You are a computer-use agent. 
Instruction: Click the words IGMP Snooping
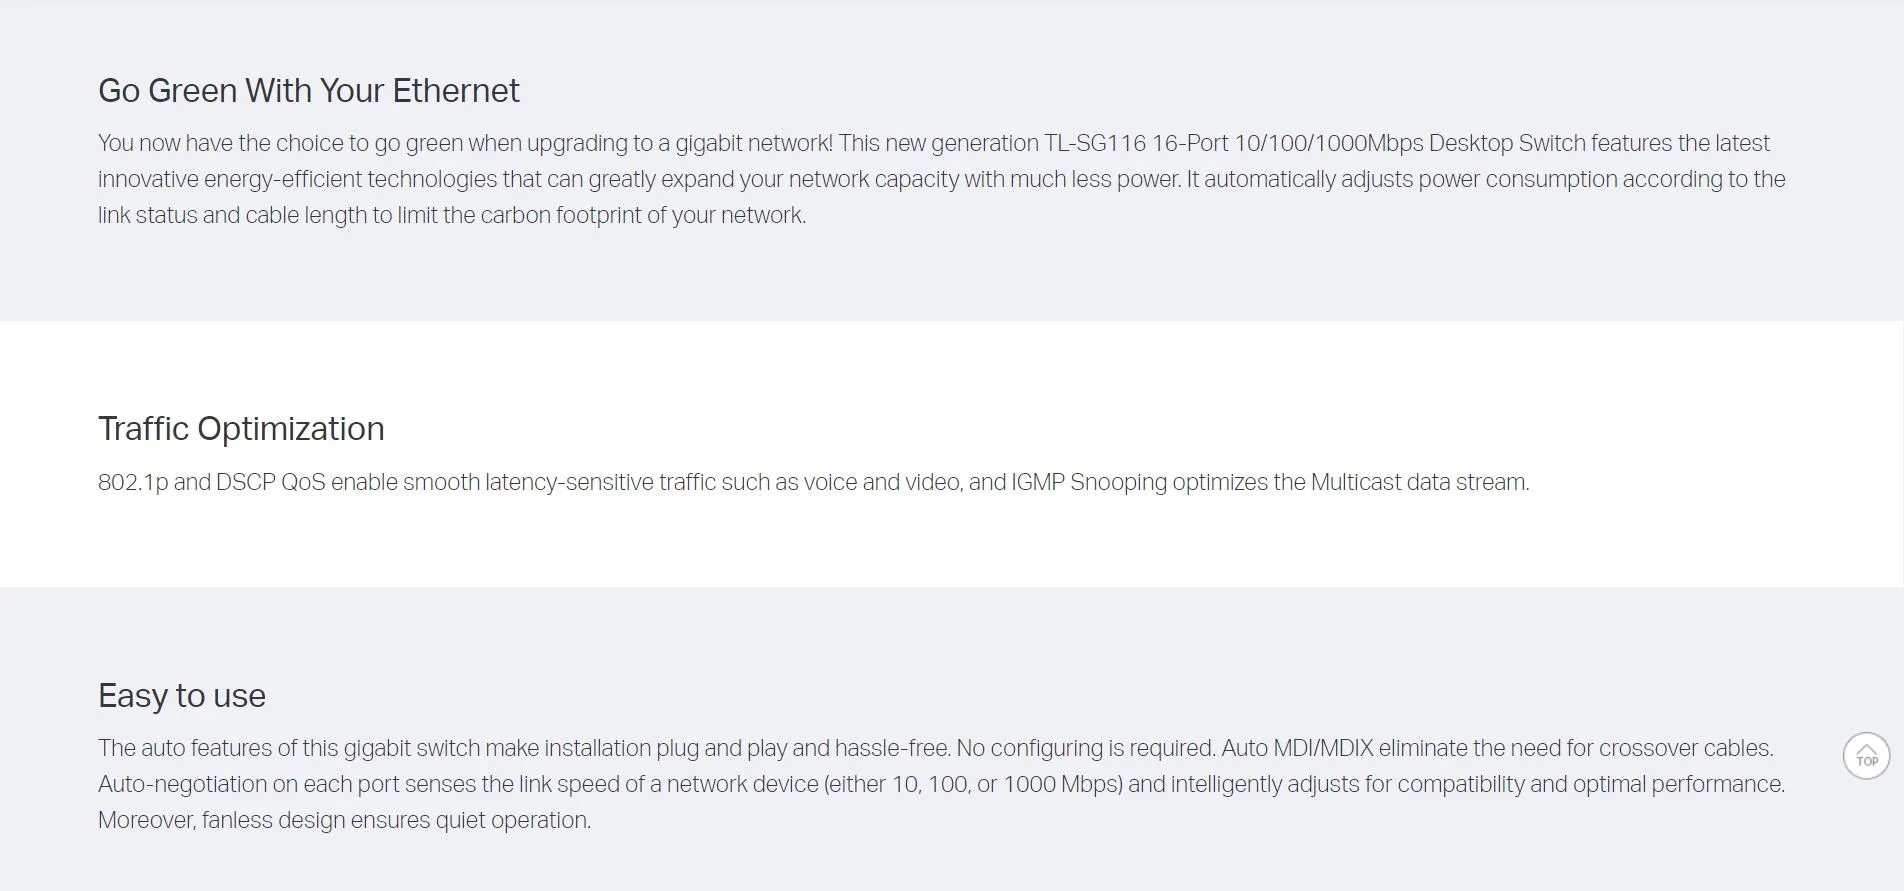click(x=1089, y=482)
